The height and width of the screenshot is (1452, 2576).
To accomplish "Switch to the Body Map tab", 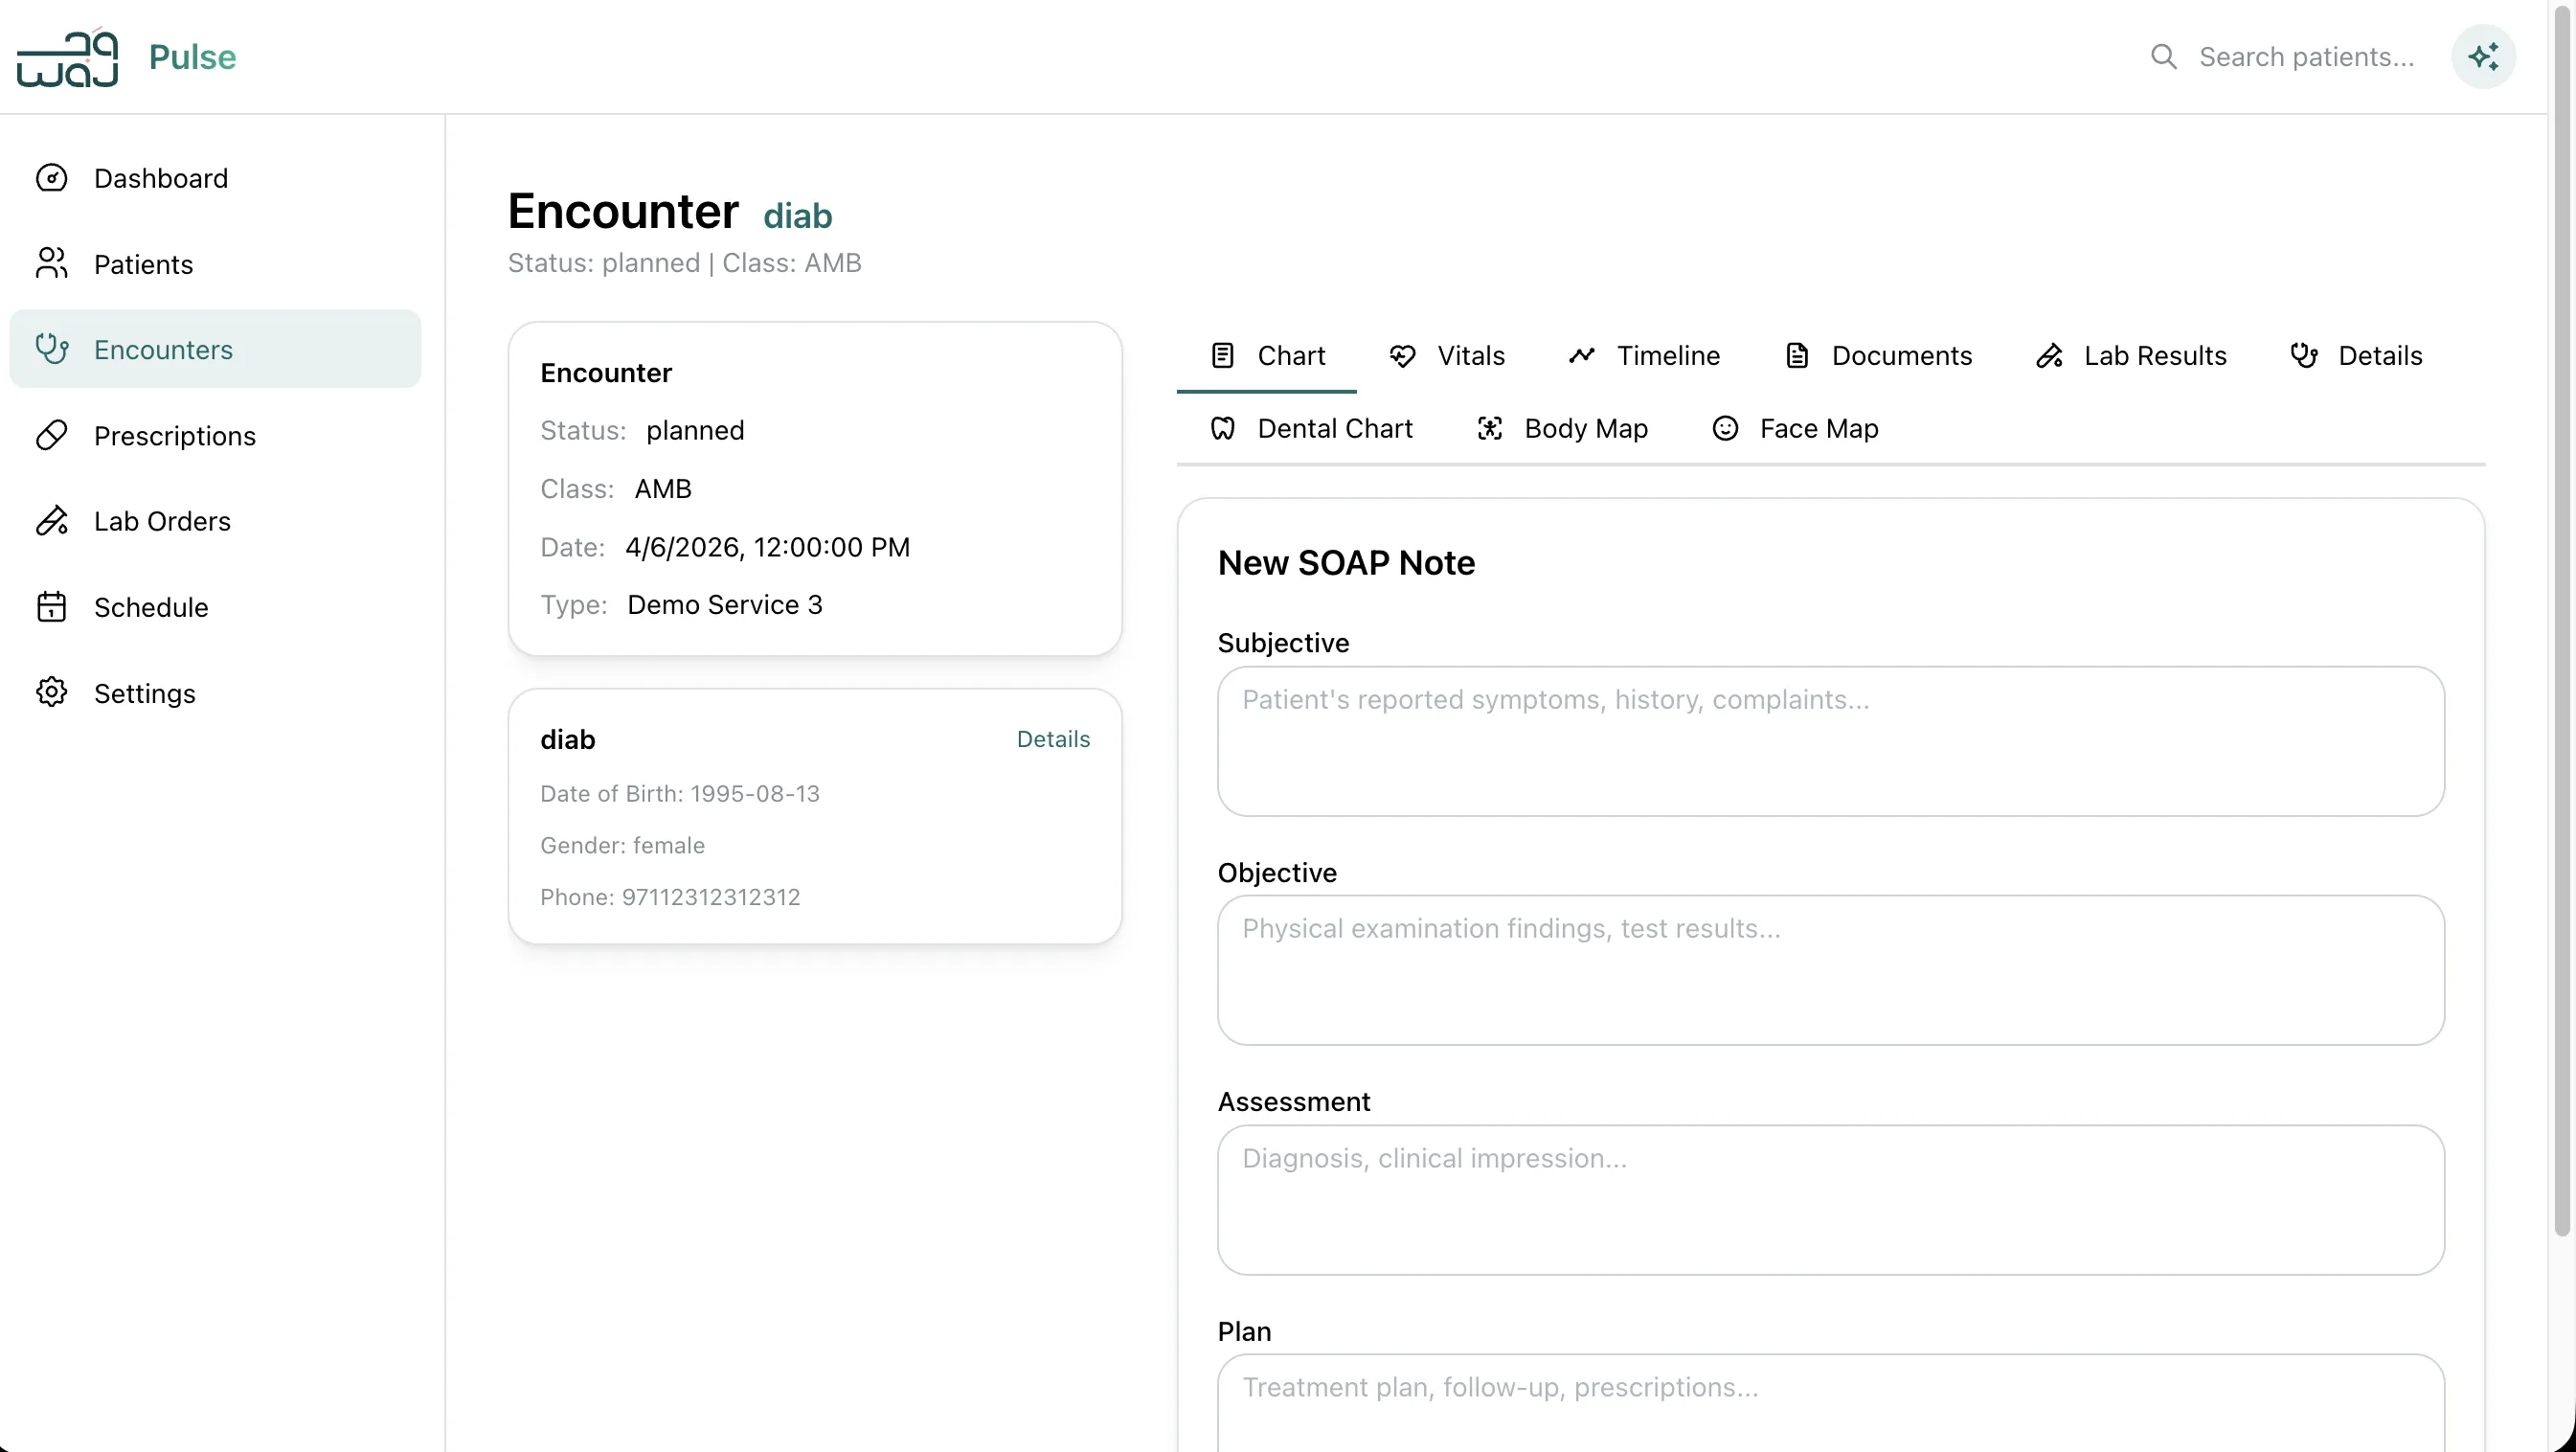I will tap(1562, 429).
